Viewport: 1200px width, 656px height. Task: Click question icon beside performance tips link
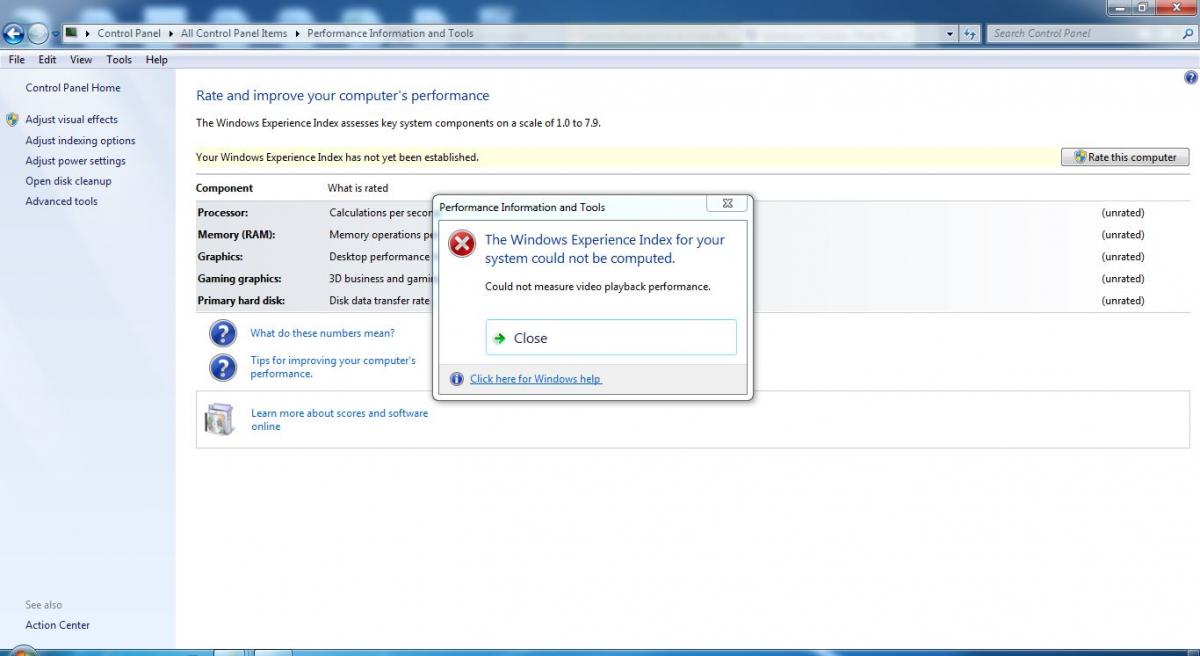coord(222,367)
